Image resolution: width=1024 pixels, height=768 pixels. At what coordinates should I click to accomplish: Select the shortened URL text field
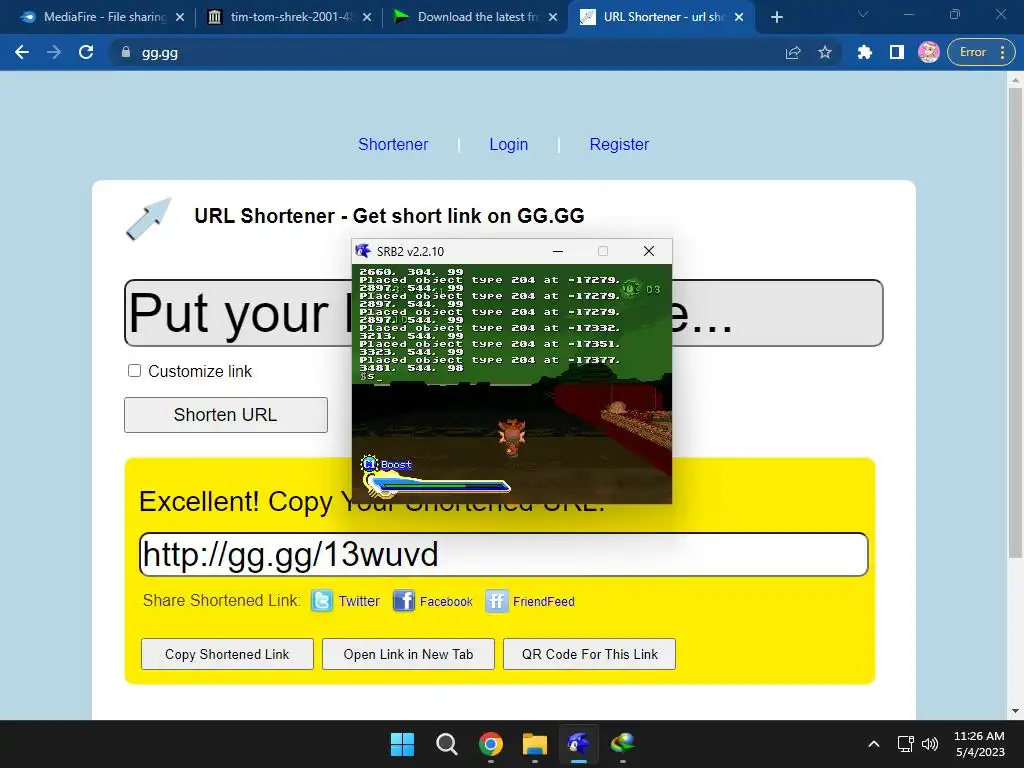[x=504, y=554]
